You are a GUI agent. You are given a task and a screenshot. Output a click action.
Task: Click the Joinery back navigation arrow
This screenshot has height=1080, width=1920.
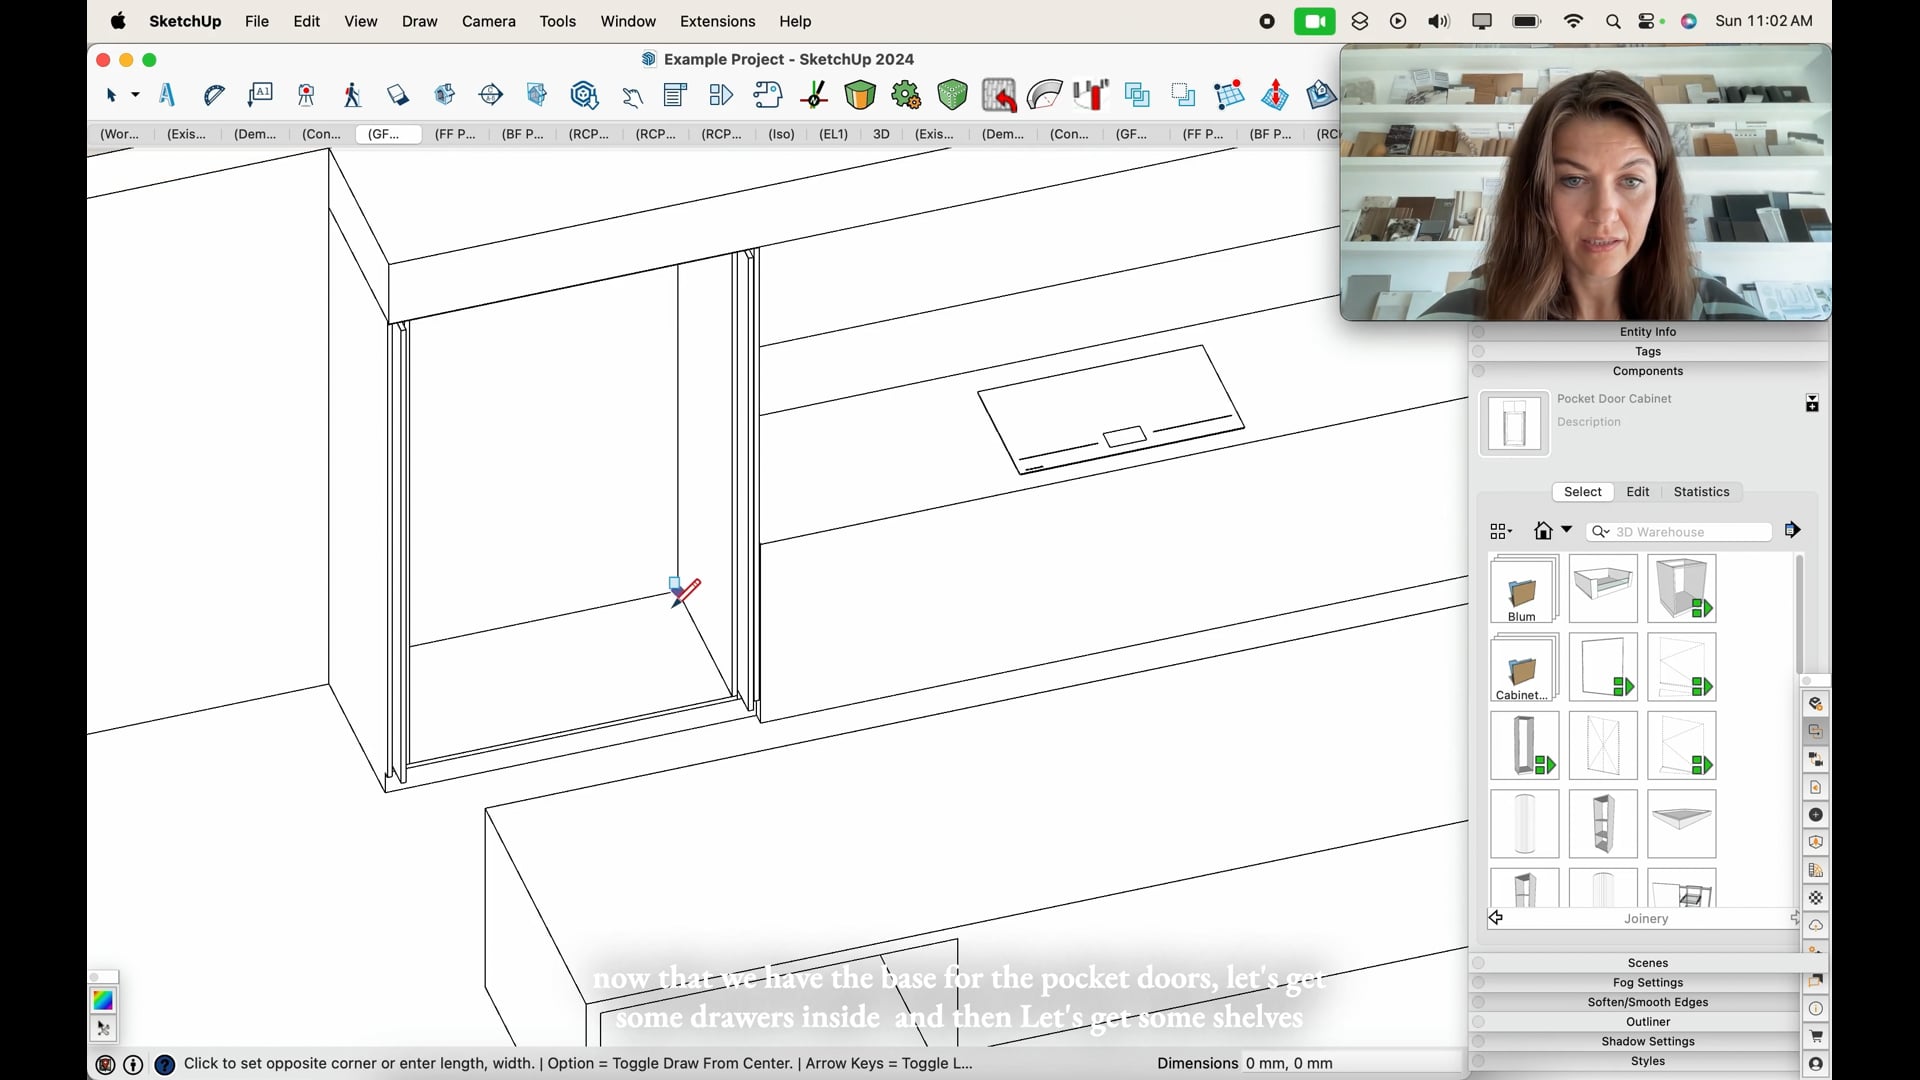(1496, 918)
